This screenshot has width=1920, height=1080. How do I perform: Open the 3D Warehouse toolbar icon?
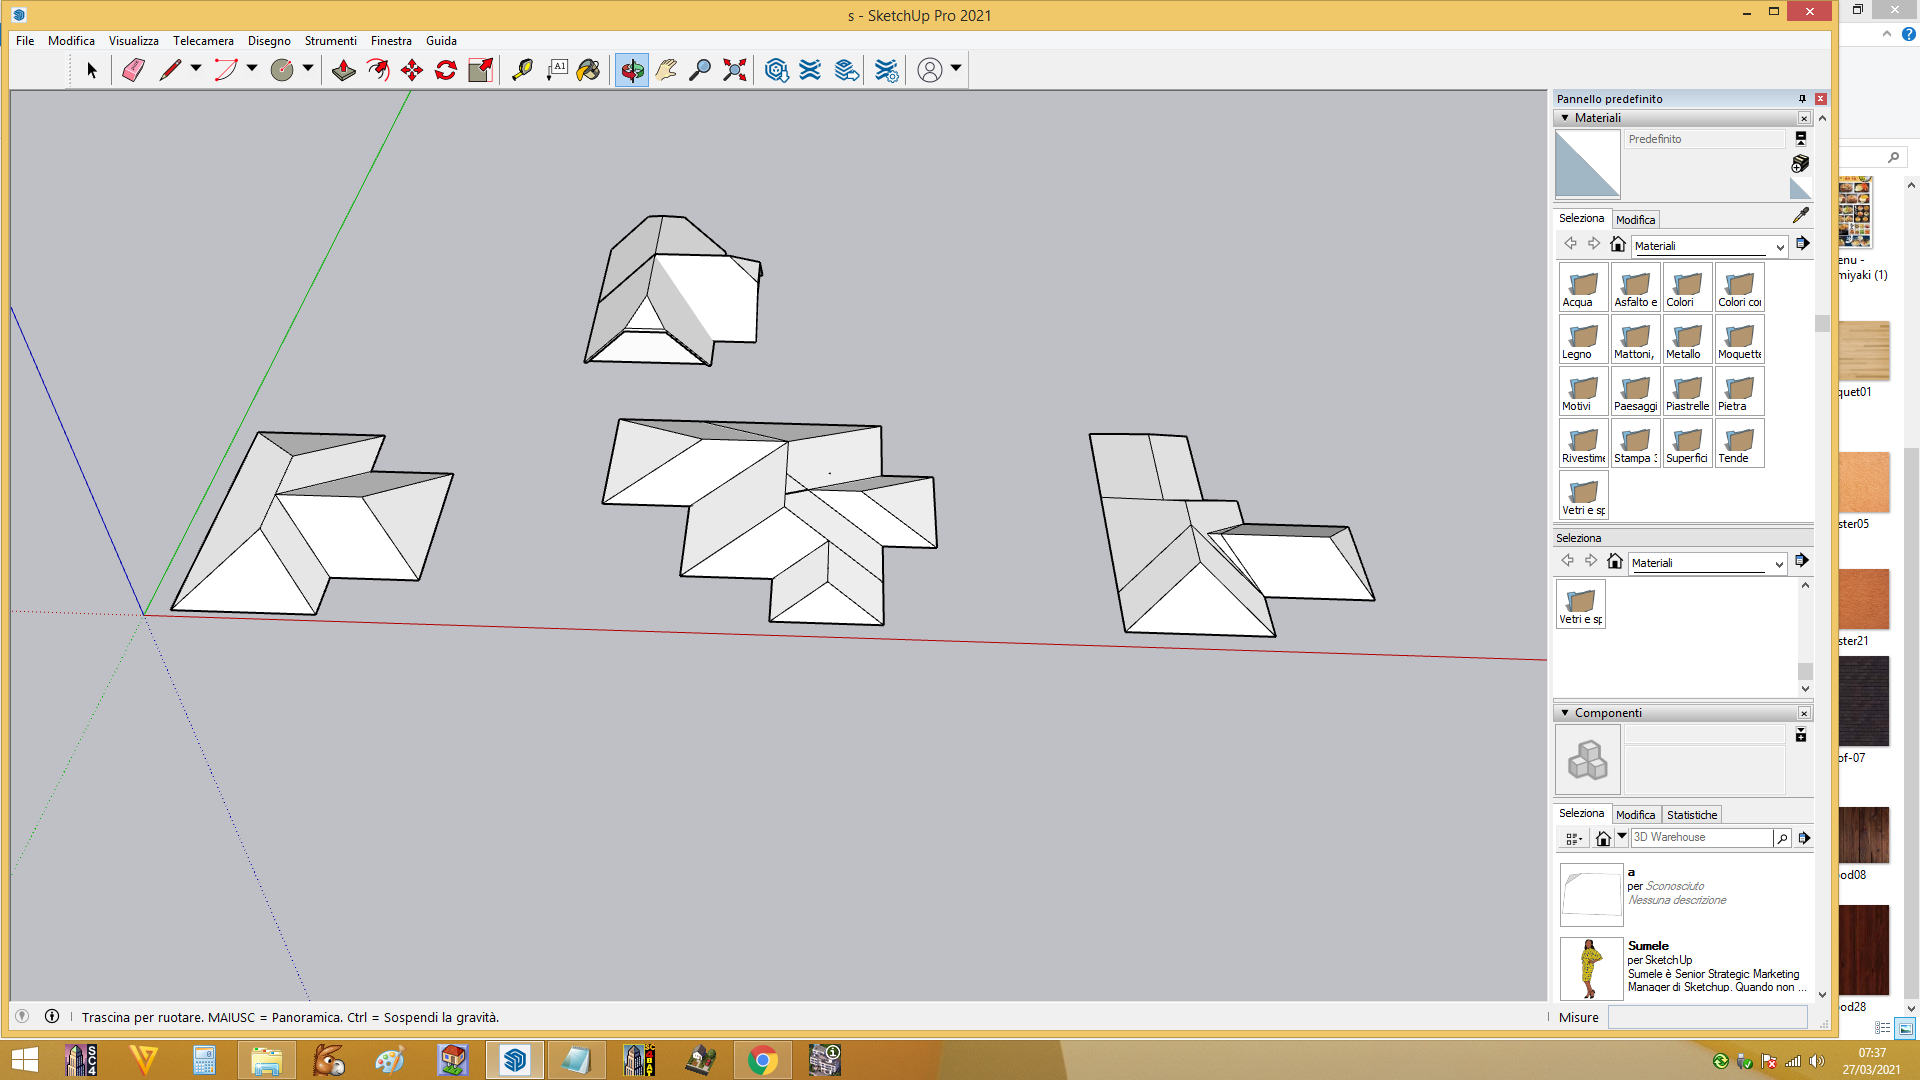click(x=777, y=70)
